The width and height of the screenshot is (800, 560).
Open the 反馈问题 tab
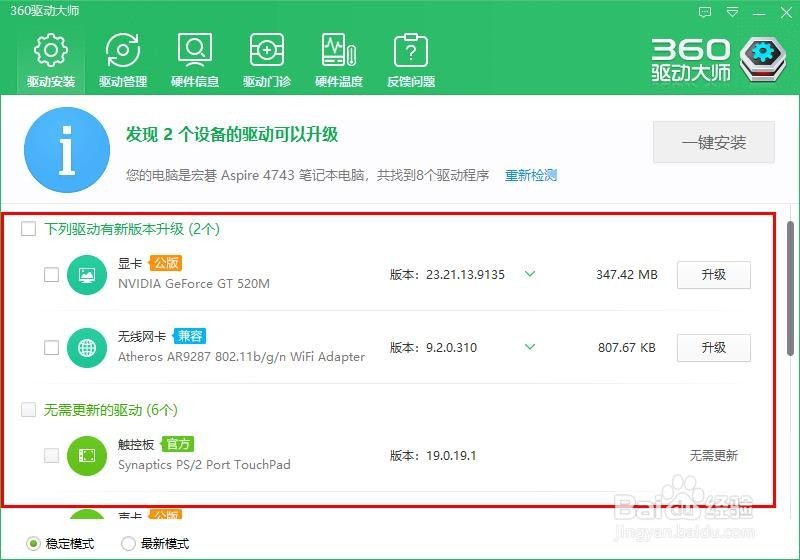(411, 61)
